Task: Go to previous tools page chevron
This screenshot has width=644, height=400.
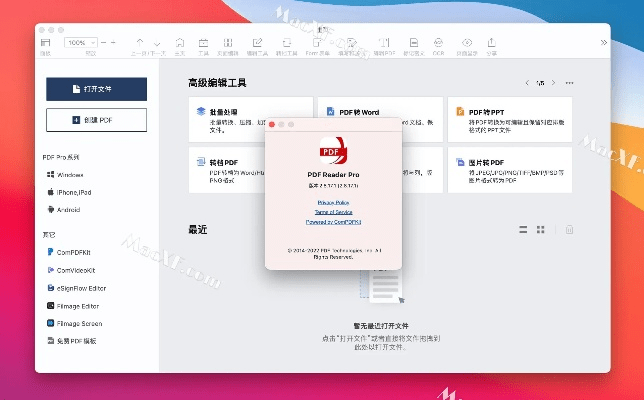Action: point(527,83)
